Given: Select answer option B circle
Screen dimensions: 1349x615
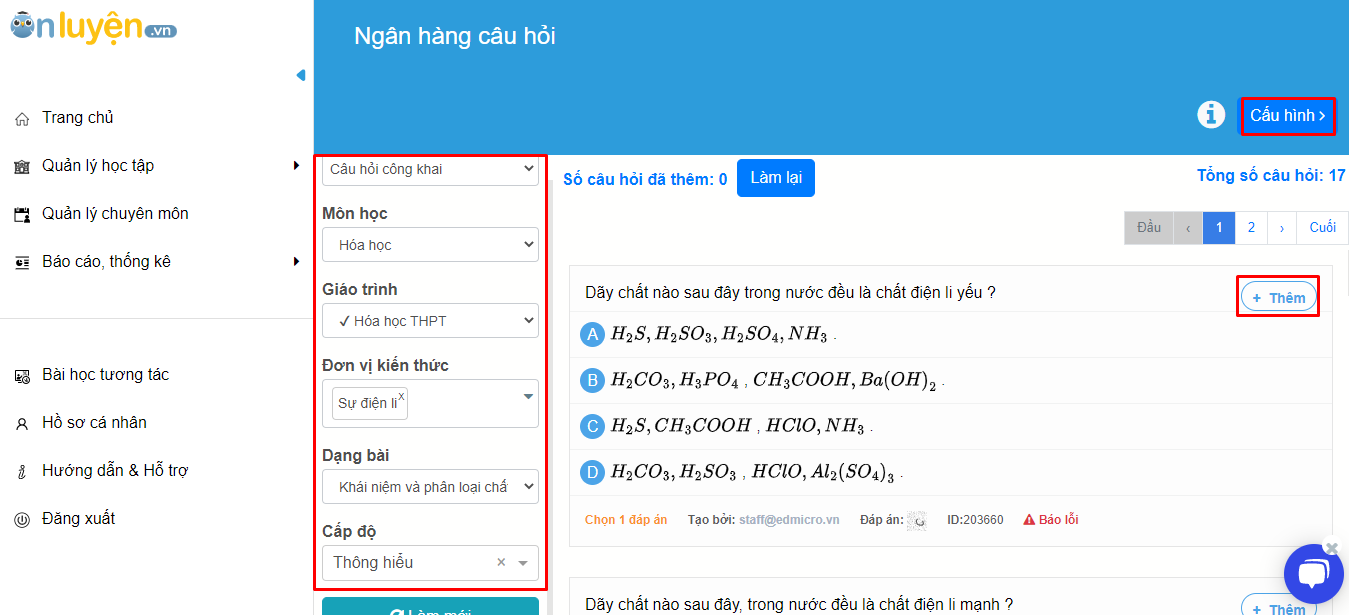Looking at the screenshot, I should (x=593, y=381).
